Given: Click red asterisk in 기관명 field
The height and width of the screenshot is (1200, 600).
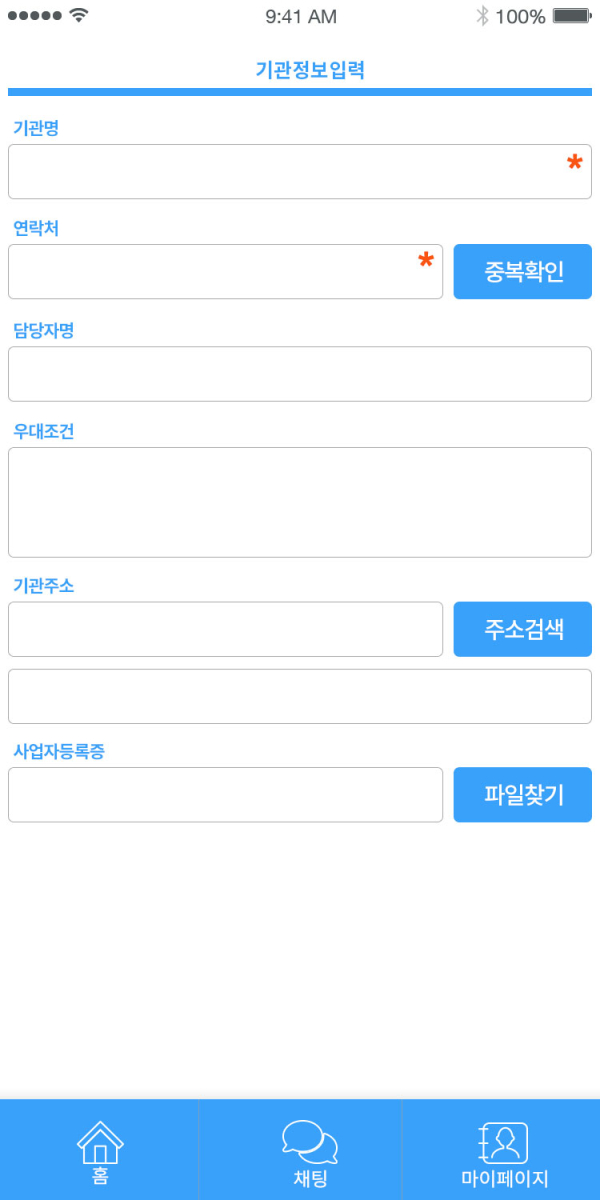Looking at the screenshot, I should (575, 163).
